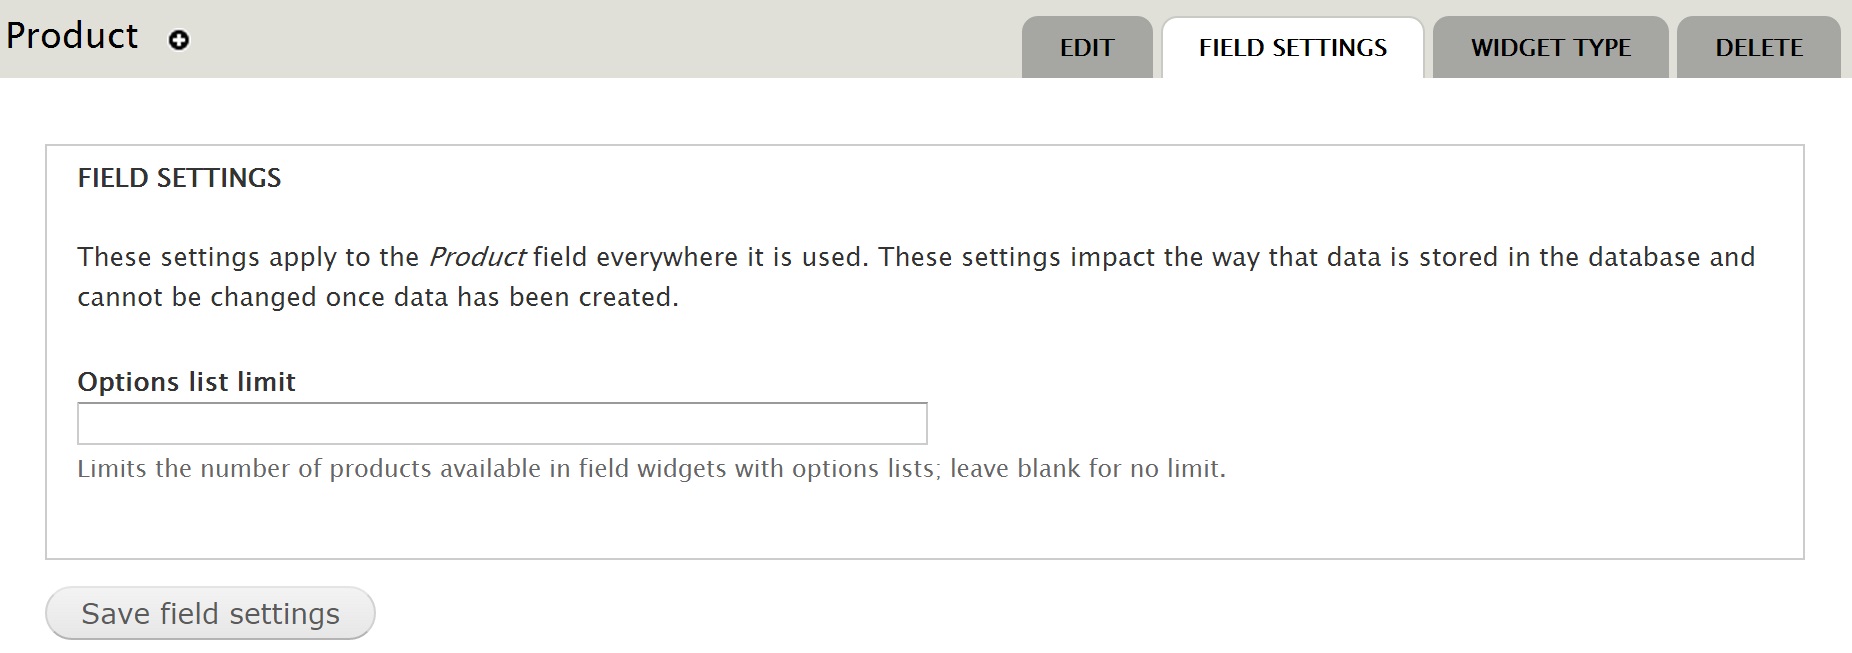The width and height of the screenshot is (1852, 653).
Task: Click the Options list limit label
Action: tap(187, 382)
